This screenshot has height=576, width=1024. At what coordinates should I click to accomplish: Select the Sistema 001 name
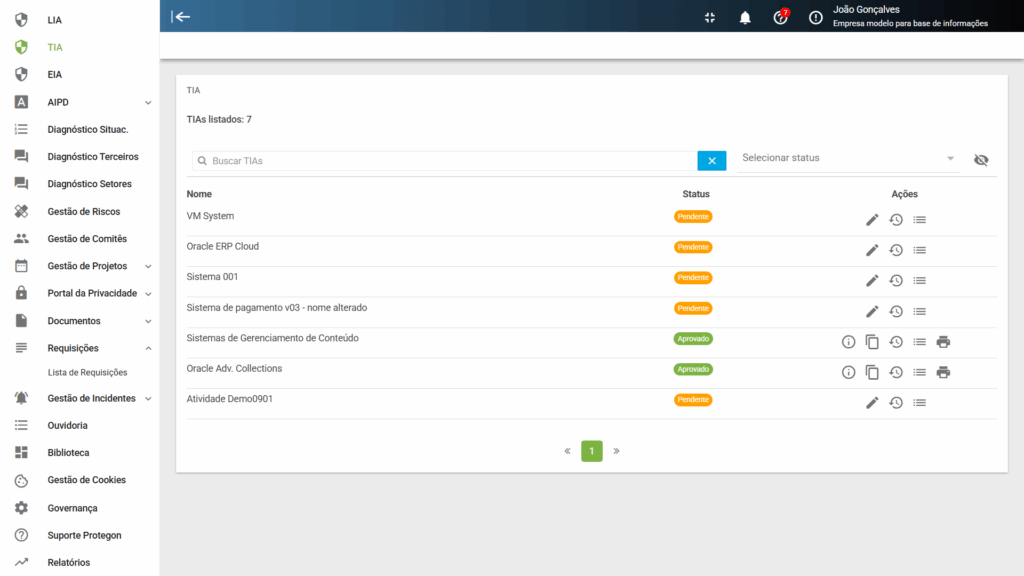[212, 277]
